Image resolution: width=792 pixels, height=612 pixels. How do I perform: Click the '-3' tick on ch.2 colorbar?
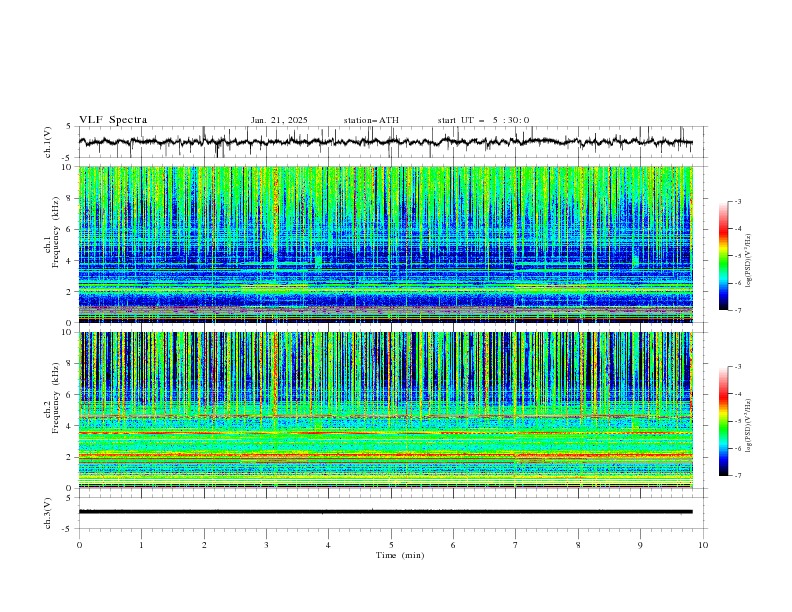737,367
